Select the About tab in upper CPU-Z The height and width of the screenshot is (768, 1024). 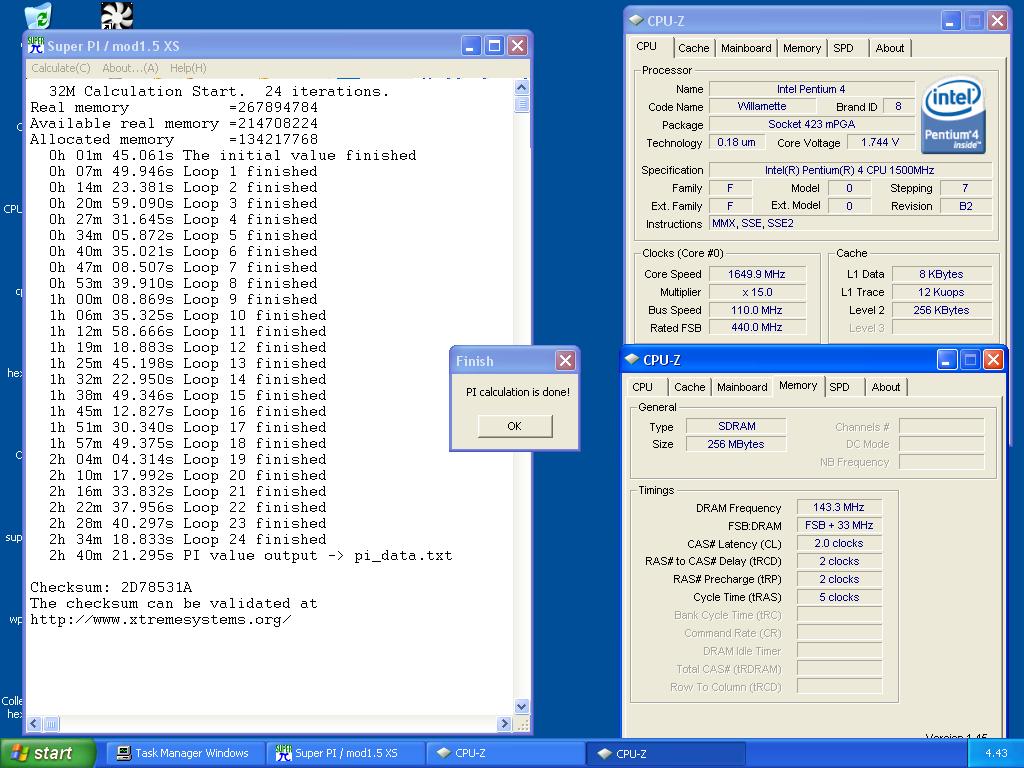(889, 48)
